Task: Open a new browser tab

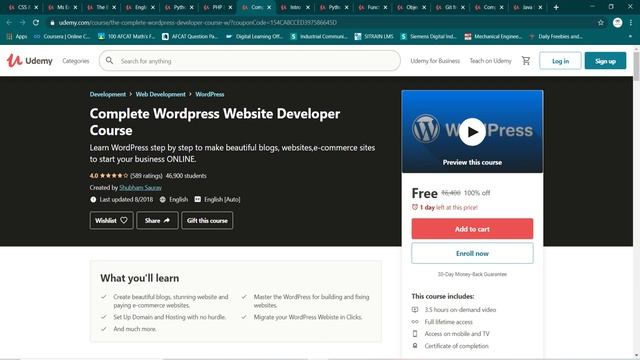Action: pyautogui.click(x=556, y=7)
